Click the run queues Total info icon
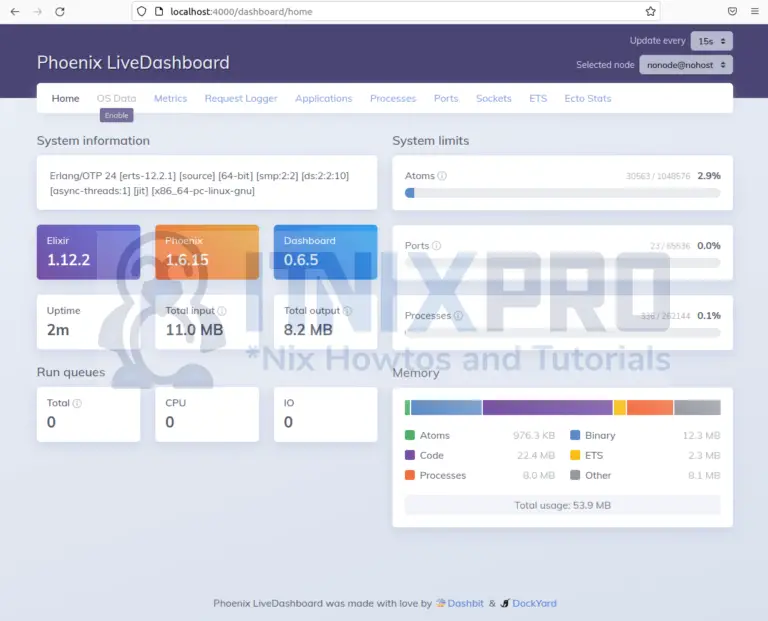This screenshot has width=768, height=621. tap(77, 403)
